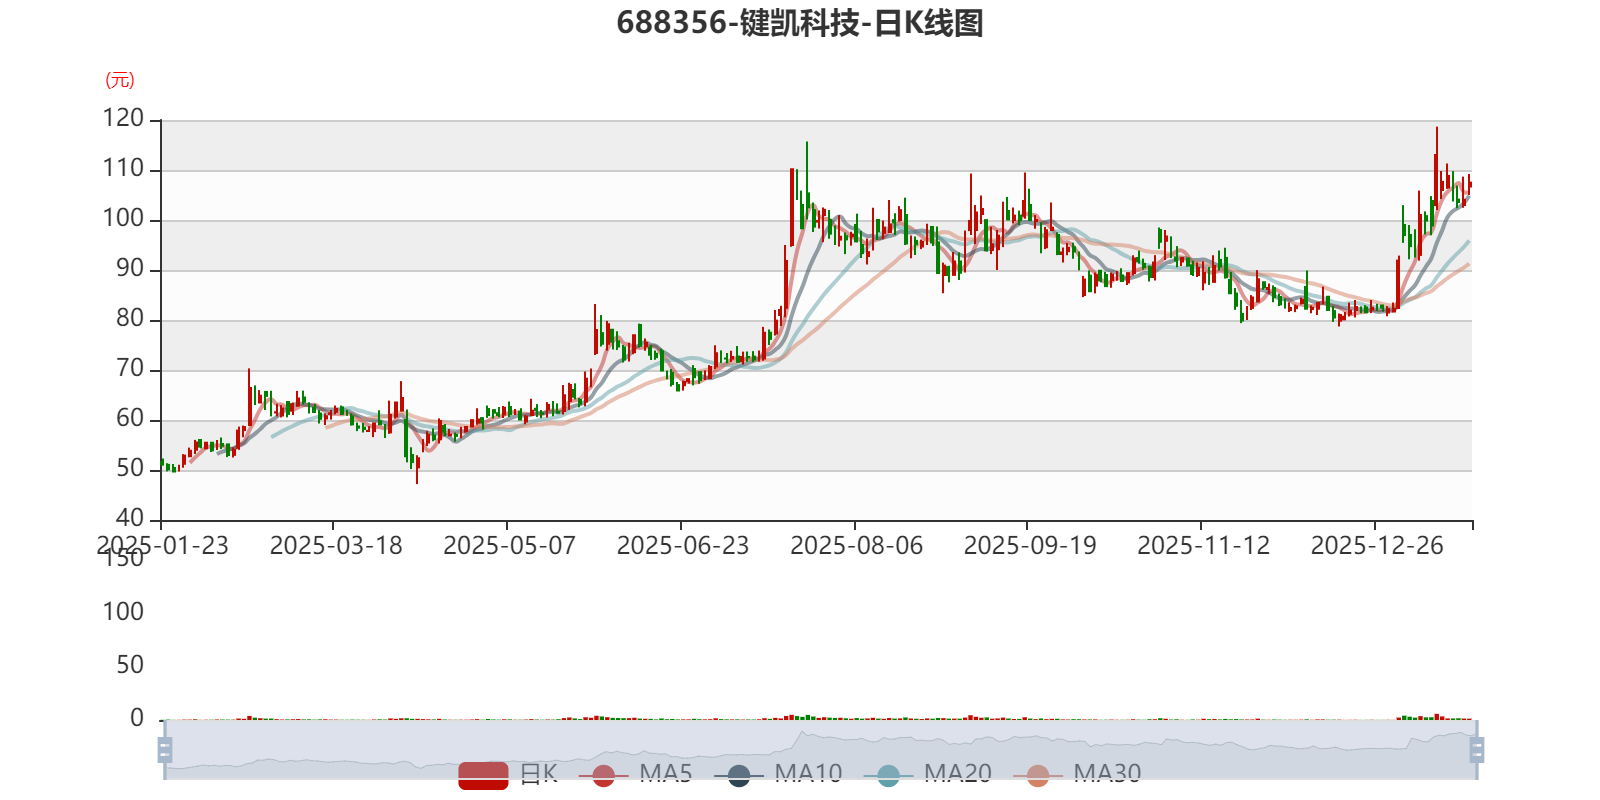The height and width of the screenshot is (800, 1600).
Task: Click the 50 volume axis label
Action: [x=130, y=665]
